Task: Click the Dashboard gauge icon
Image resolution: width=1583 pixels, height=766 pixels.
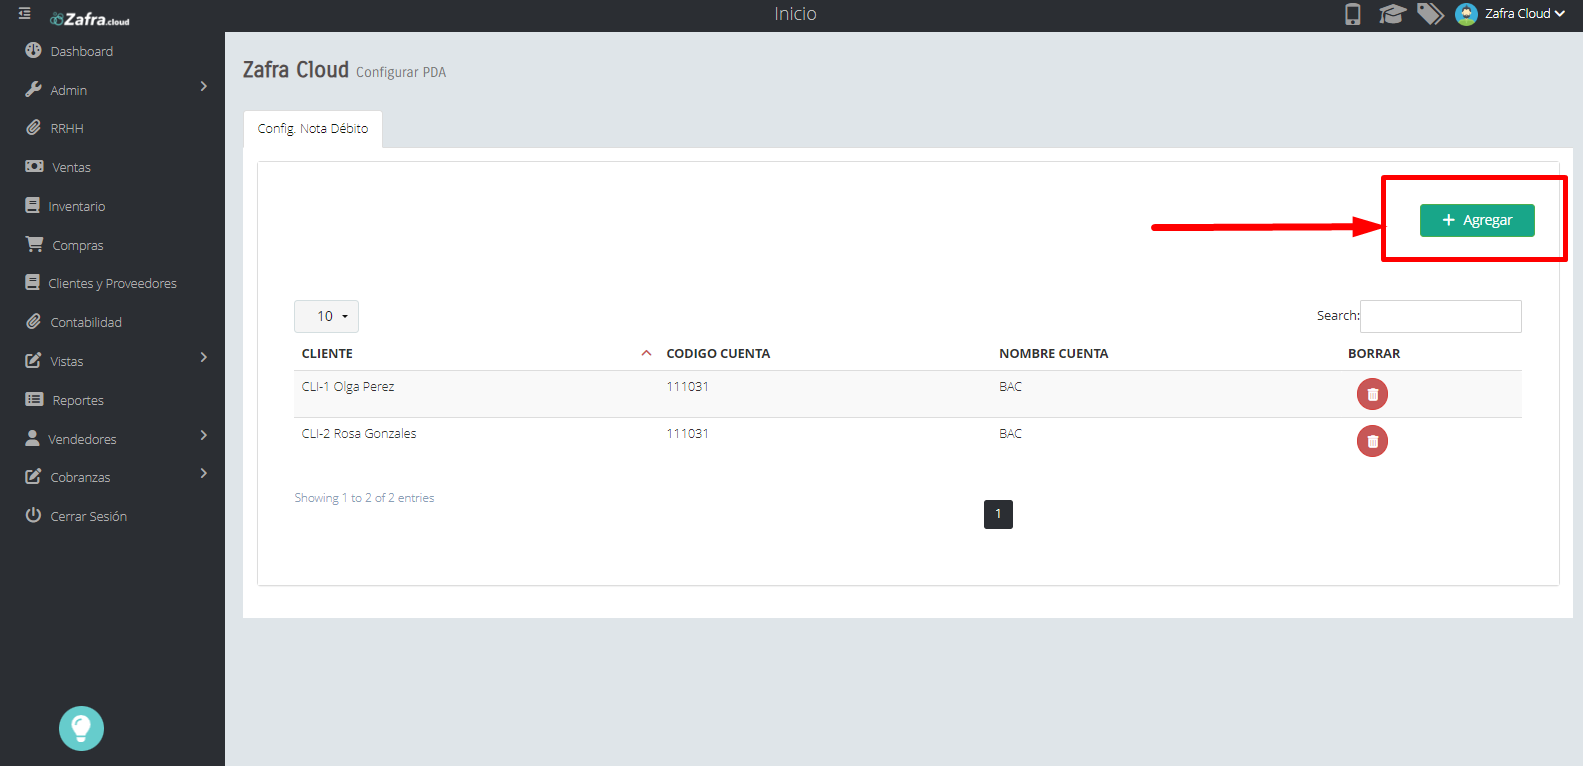Action: [33, 50]
